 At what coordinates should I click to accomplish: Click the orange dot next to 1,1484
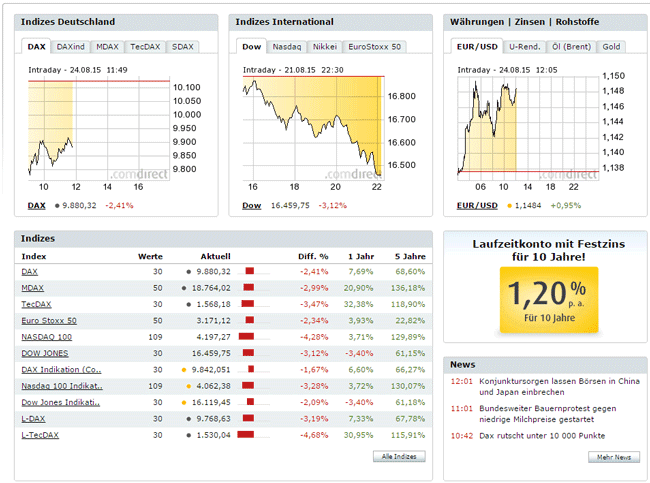509,206
